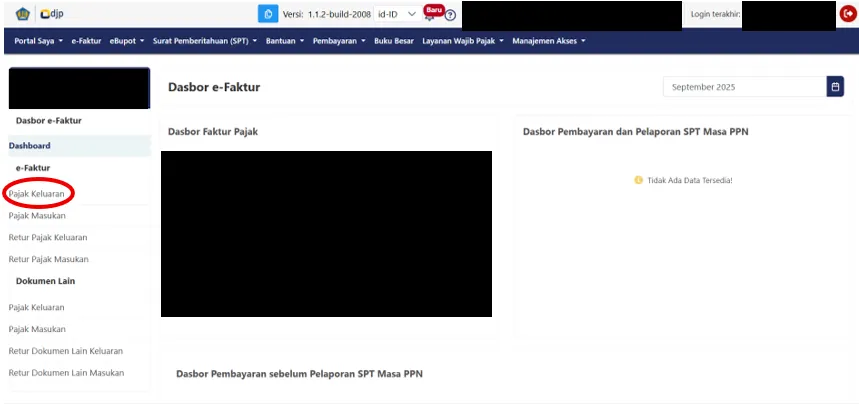Screen dimensions: 859x415
Task: Click the blue icon beside version text
Action: coord(267,15)
